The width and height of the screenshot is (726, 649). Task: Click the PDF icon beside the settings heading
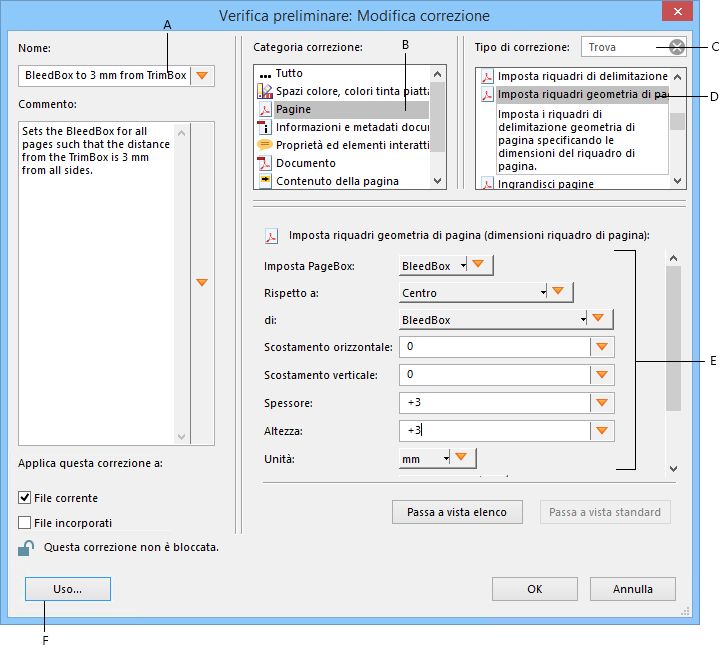pos(271,236)
